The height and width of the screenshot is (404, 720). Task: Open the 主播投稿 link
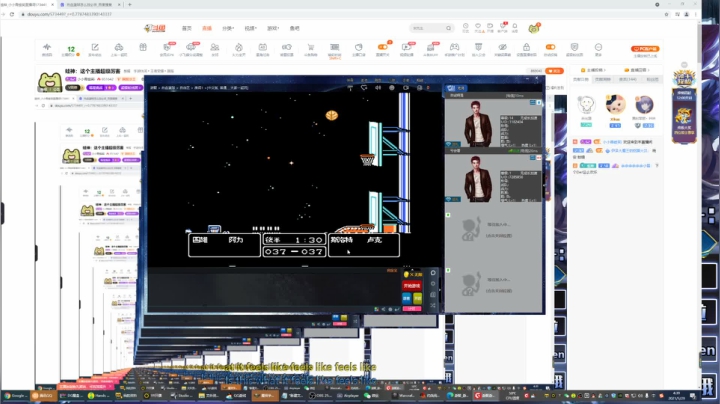(593, 70)
